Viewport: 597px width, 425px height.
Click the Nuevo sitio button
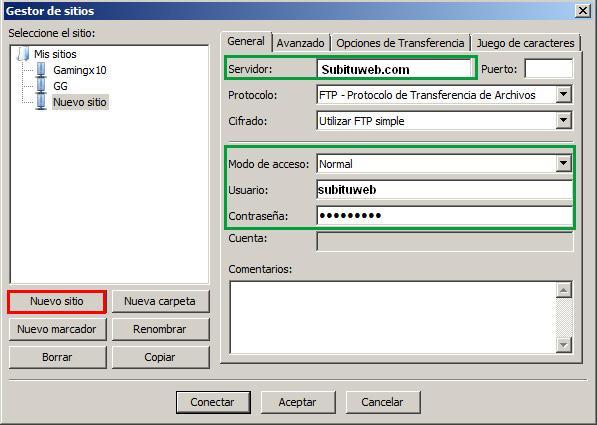click(57, 301)
